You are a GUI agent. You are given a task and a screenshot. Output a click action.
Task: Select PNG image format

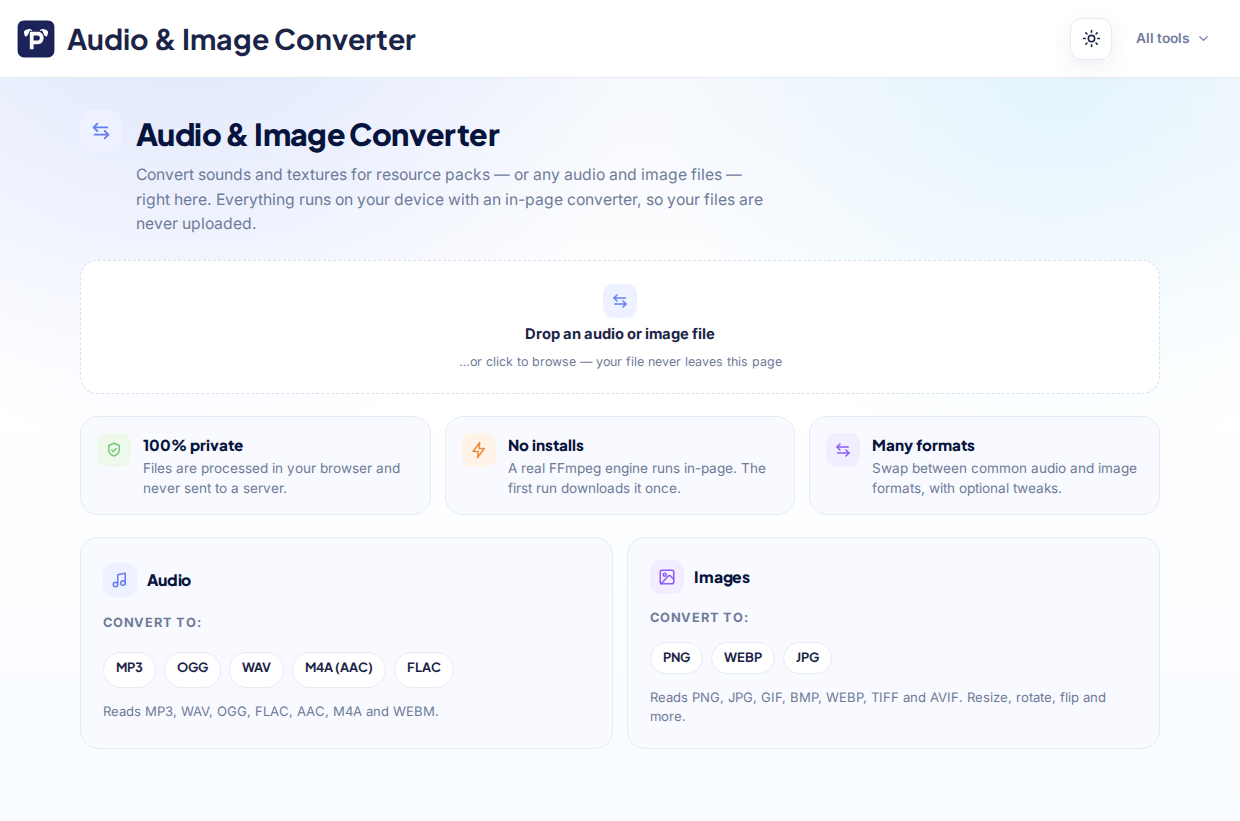pos(677,658)
